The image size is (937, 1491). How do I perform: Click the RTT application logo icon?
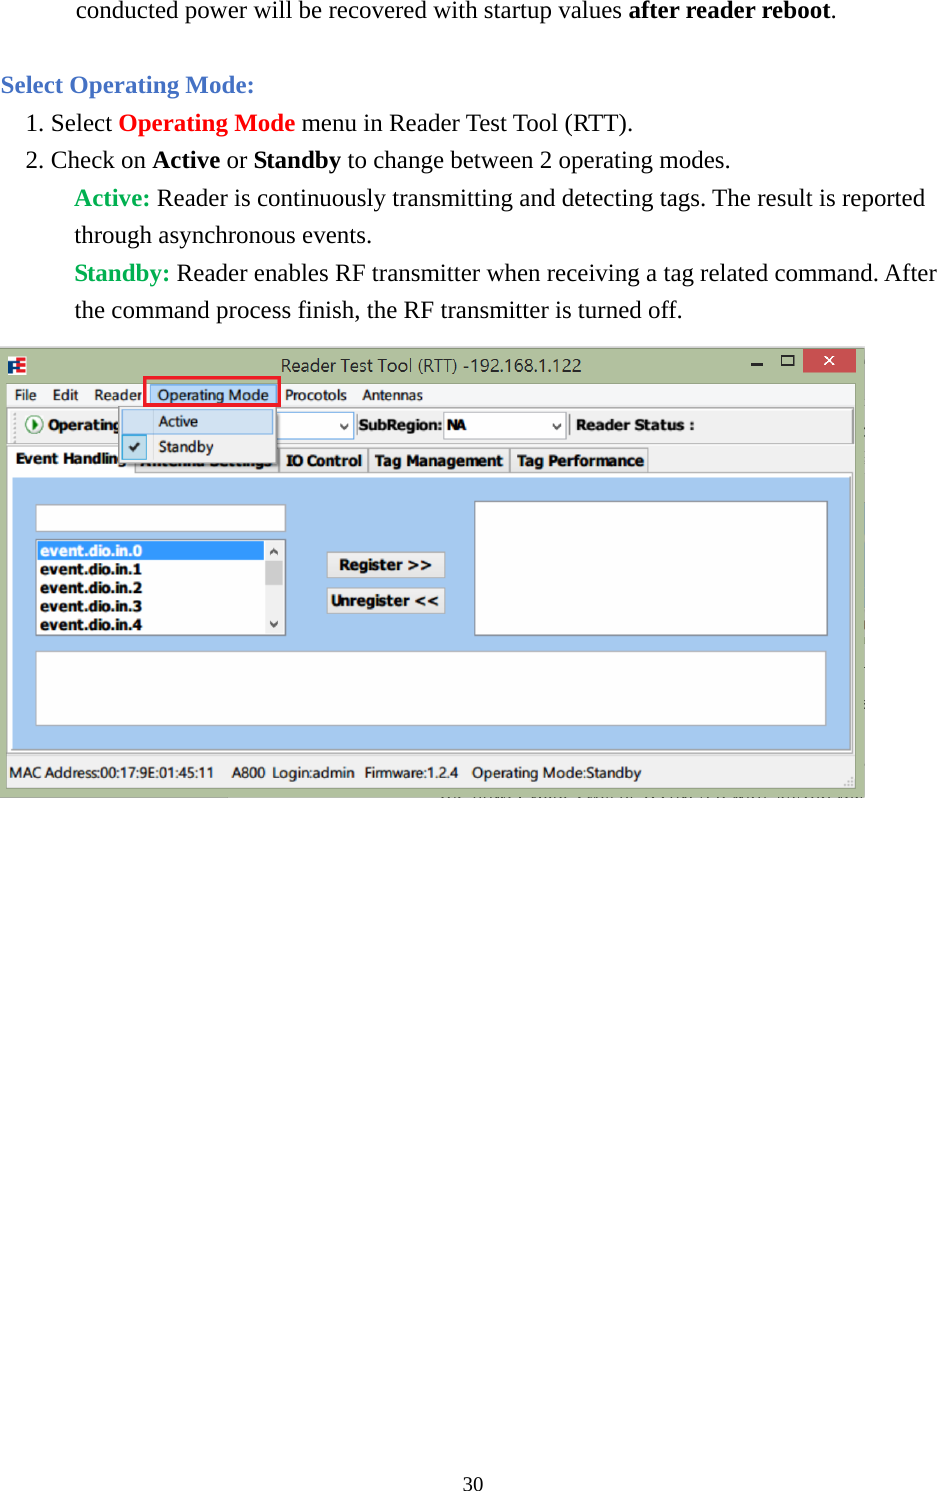[x=17, y=365]
